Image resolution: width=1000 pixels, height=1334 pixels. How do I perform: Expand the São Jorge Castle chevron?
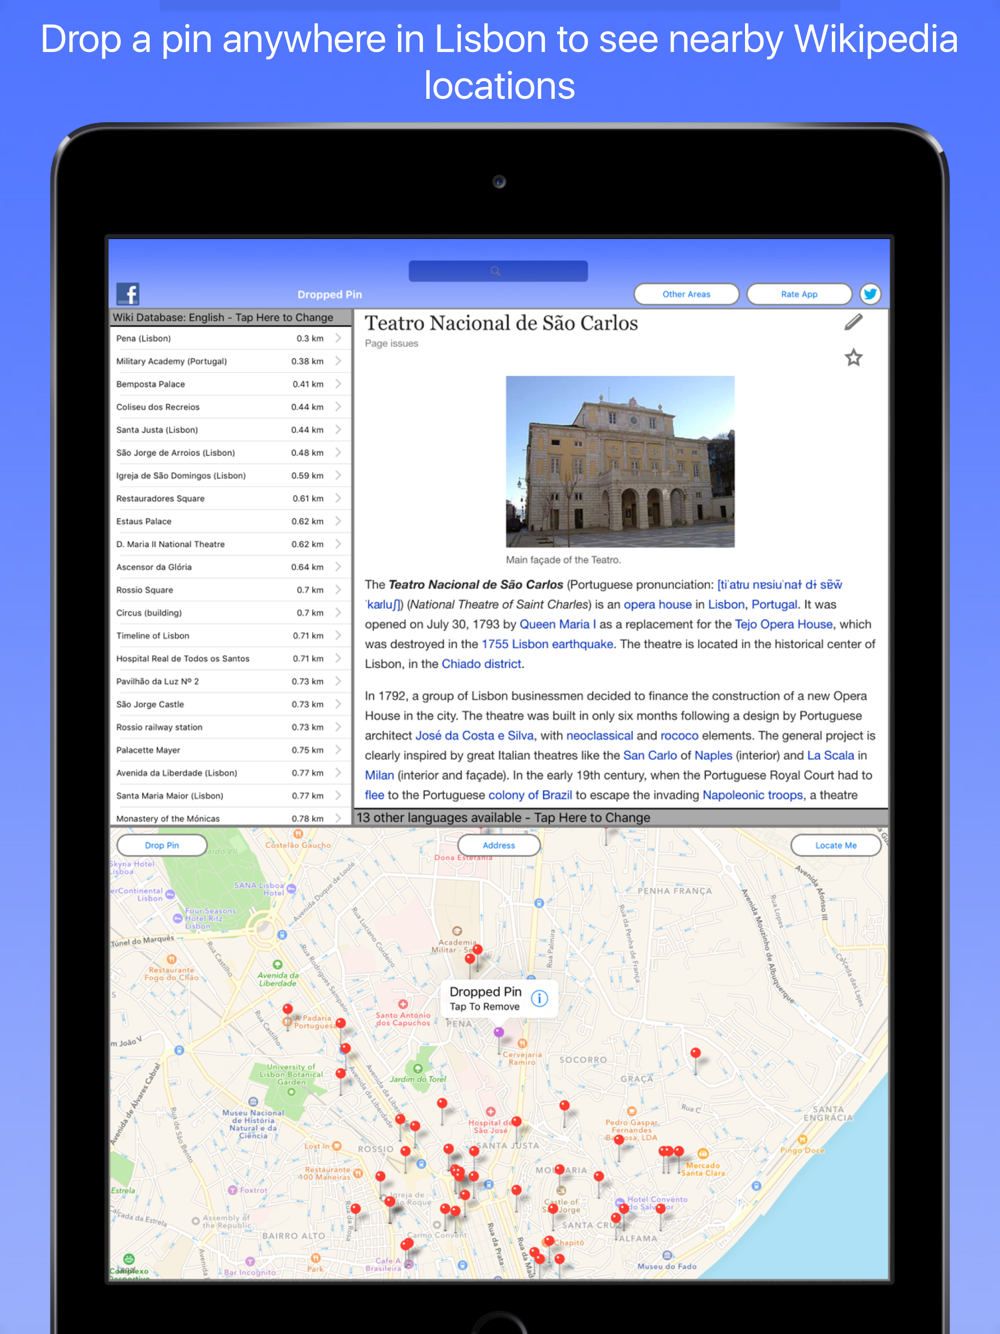[338, 704]
